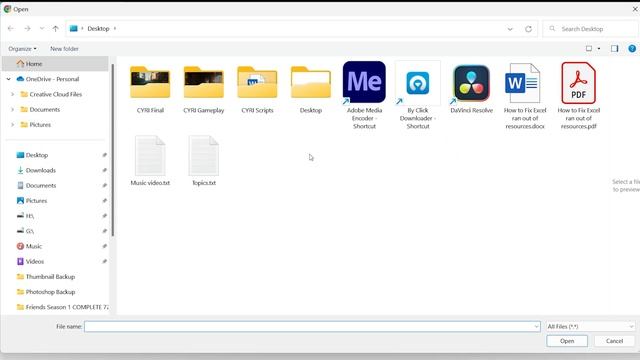The width and height of the screenshot is (640, 360).
Task: Open the G:\ drive in sidebar
Action: (x=29, y=231)
